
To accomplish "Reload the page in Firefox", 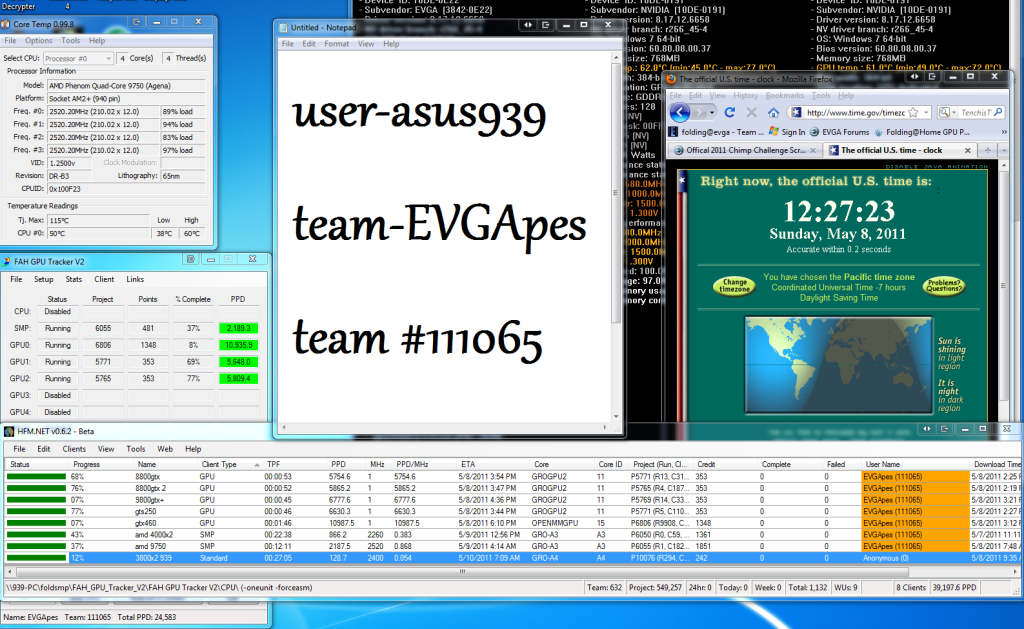I will 728,113.
